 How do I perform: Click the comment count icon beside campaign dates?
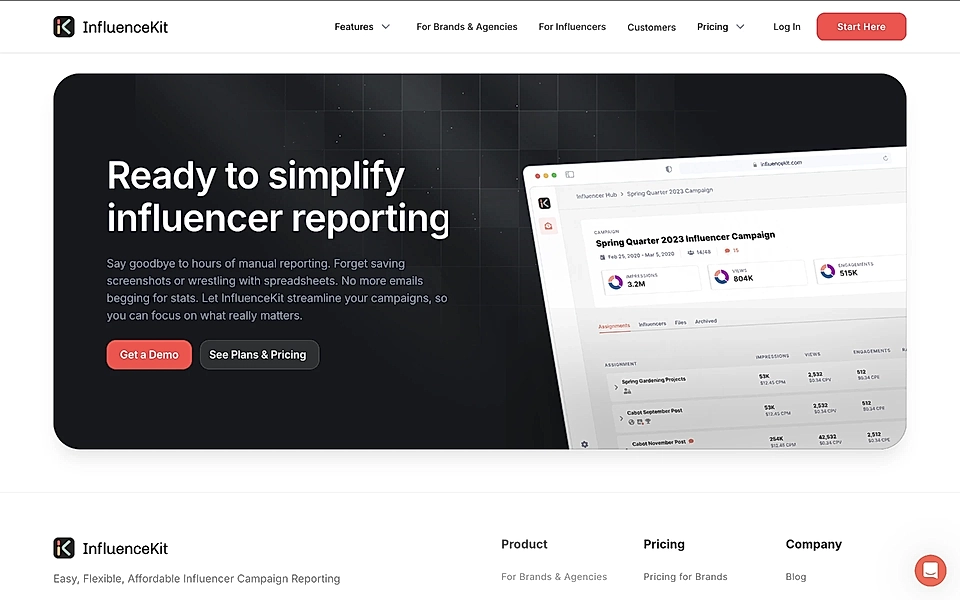pyautogui.click(x=728, y=250)
